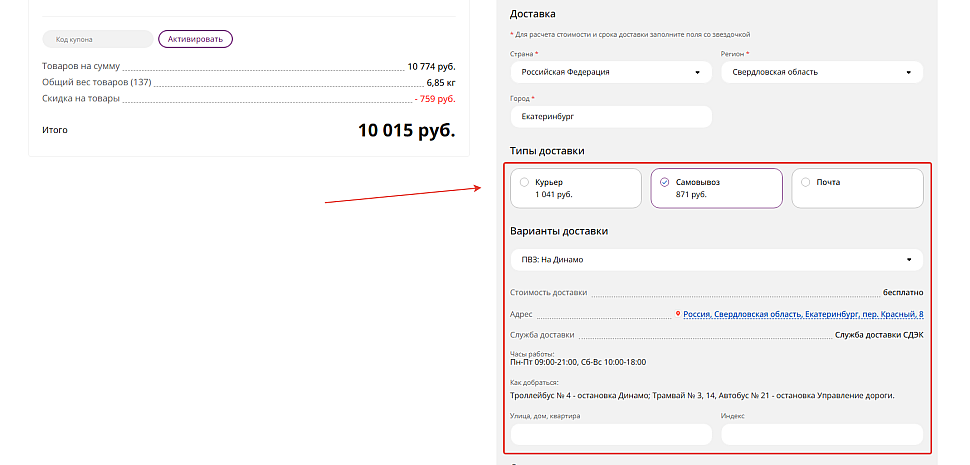Click the Итого amount 10 015 руб.
The width and height of the screenshot is (970, 465).
click(406, 130)
